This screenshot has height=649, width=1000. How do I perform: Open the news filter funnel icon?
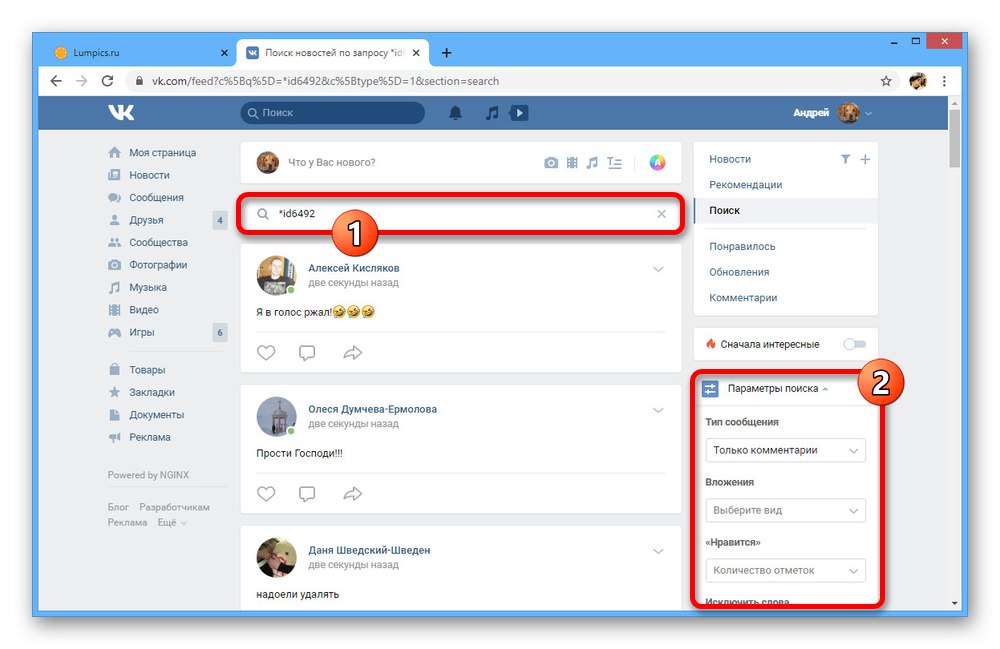coord(845,159)
